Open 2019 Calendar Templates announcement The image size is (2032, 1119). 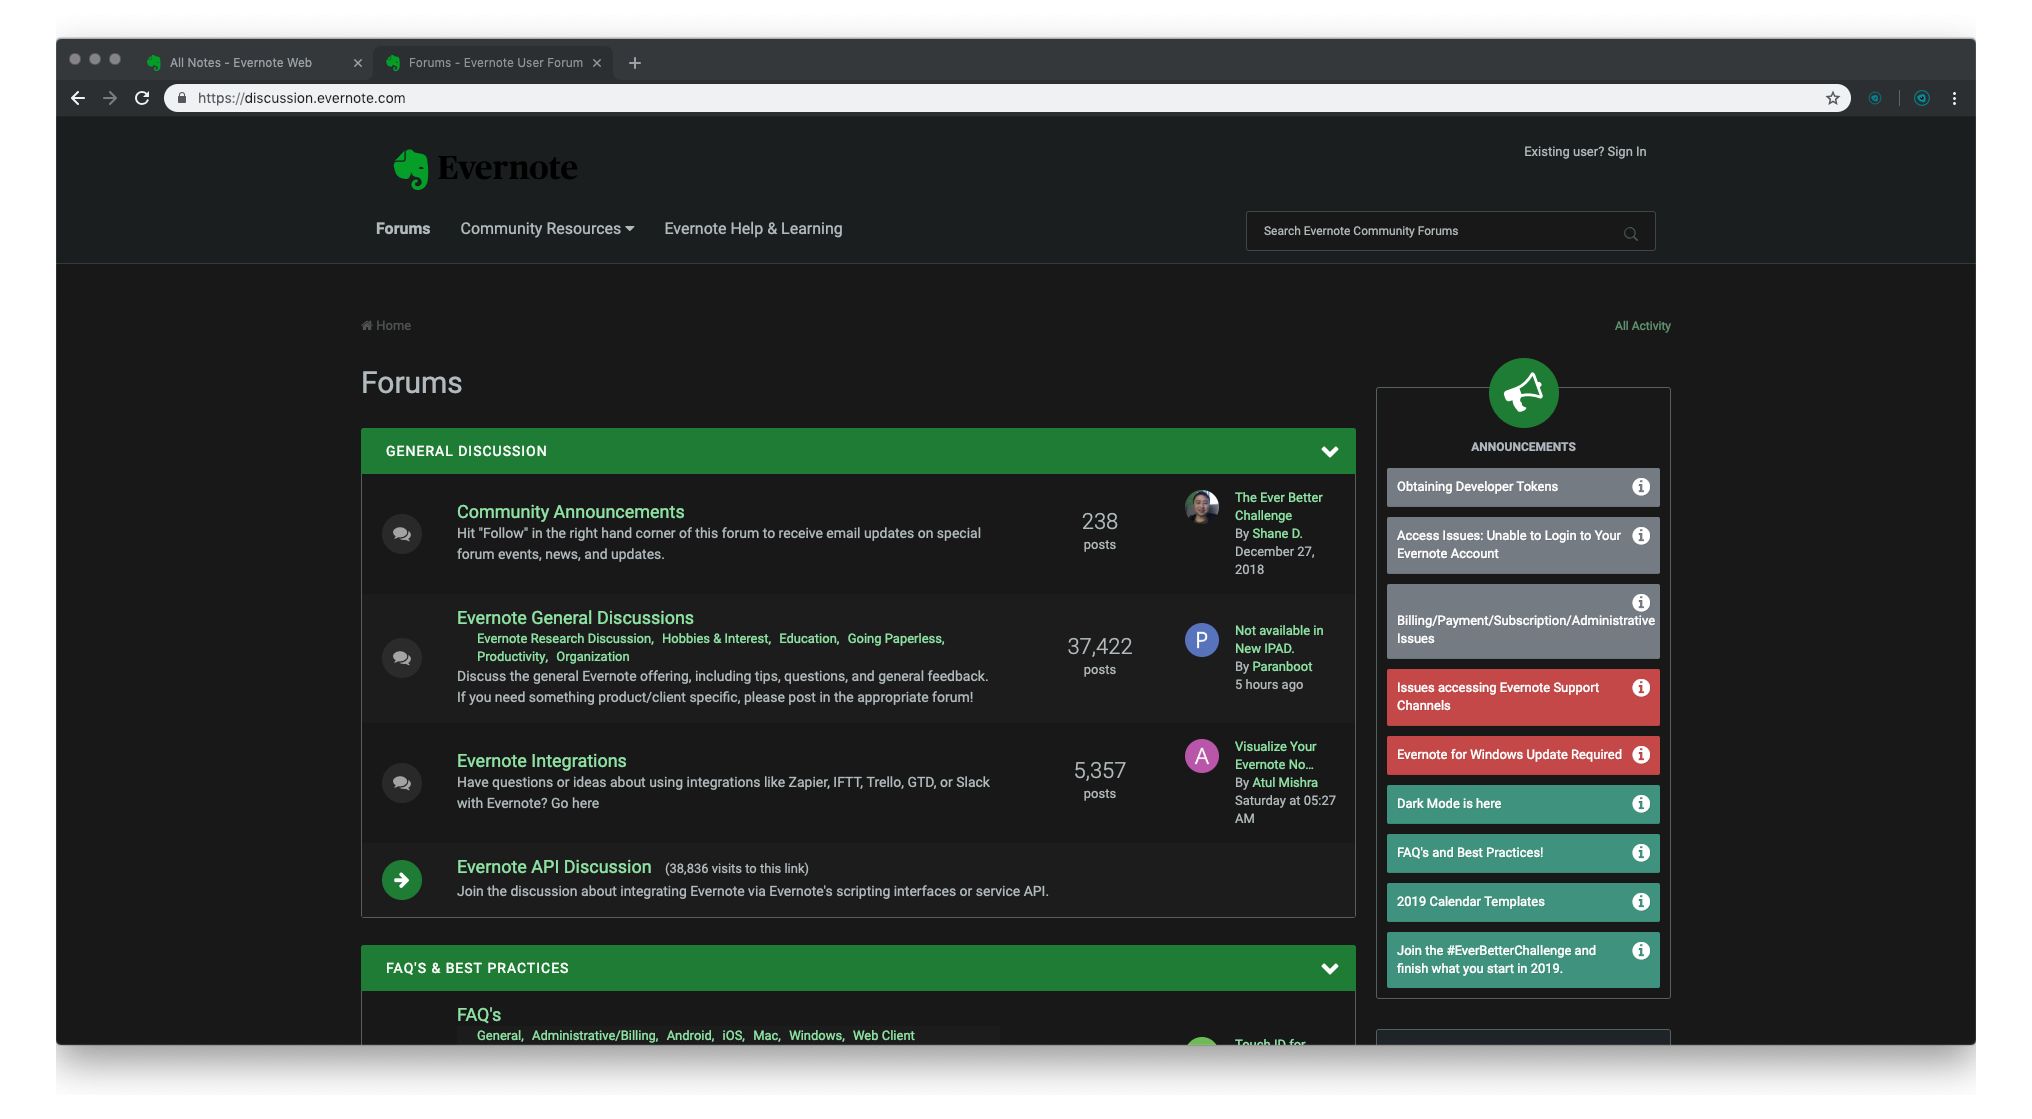click(1523, 902)
